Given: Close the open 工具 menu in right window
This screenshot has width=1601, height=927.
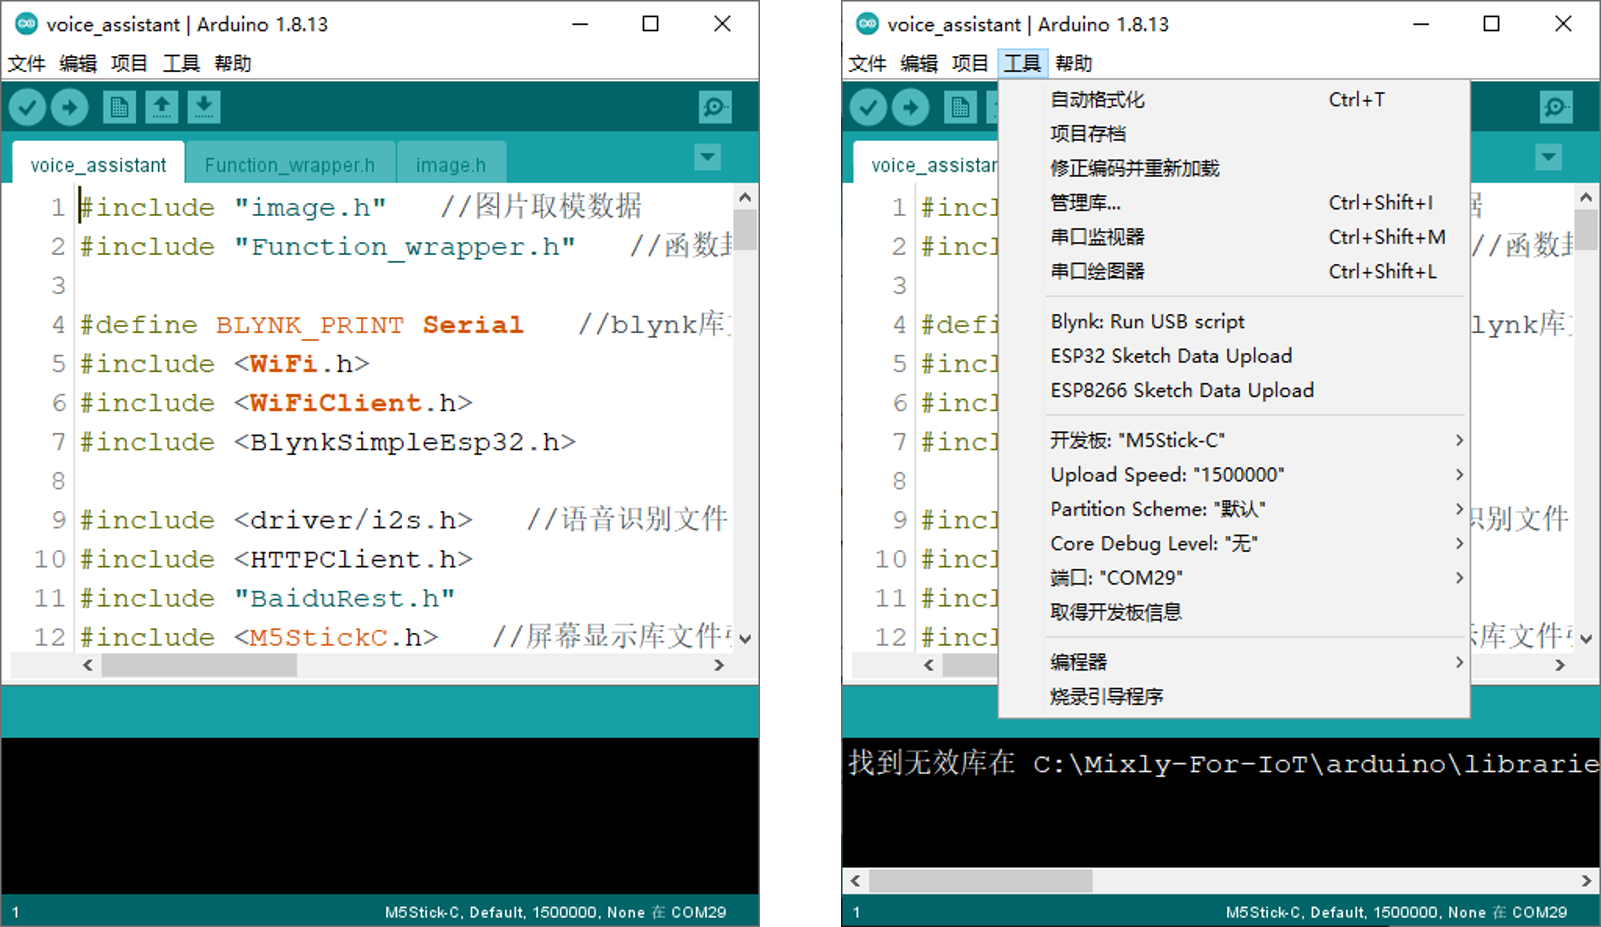Looking at the screenshot, I should pyautogui.click(x=1022, y=64).
